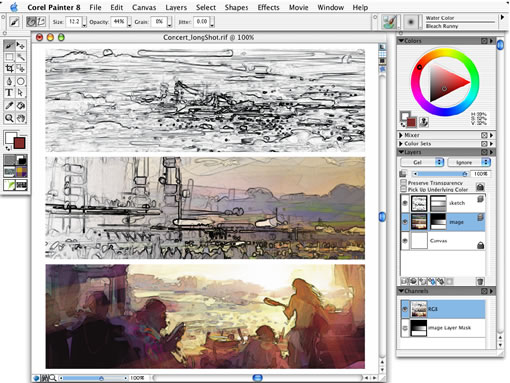Open the Gradient selector in the toolbox
Screen dimensions: 510x383
[x=21, y=160]
